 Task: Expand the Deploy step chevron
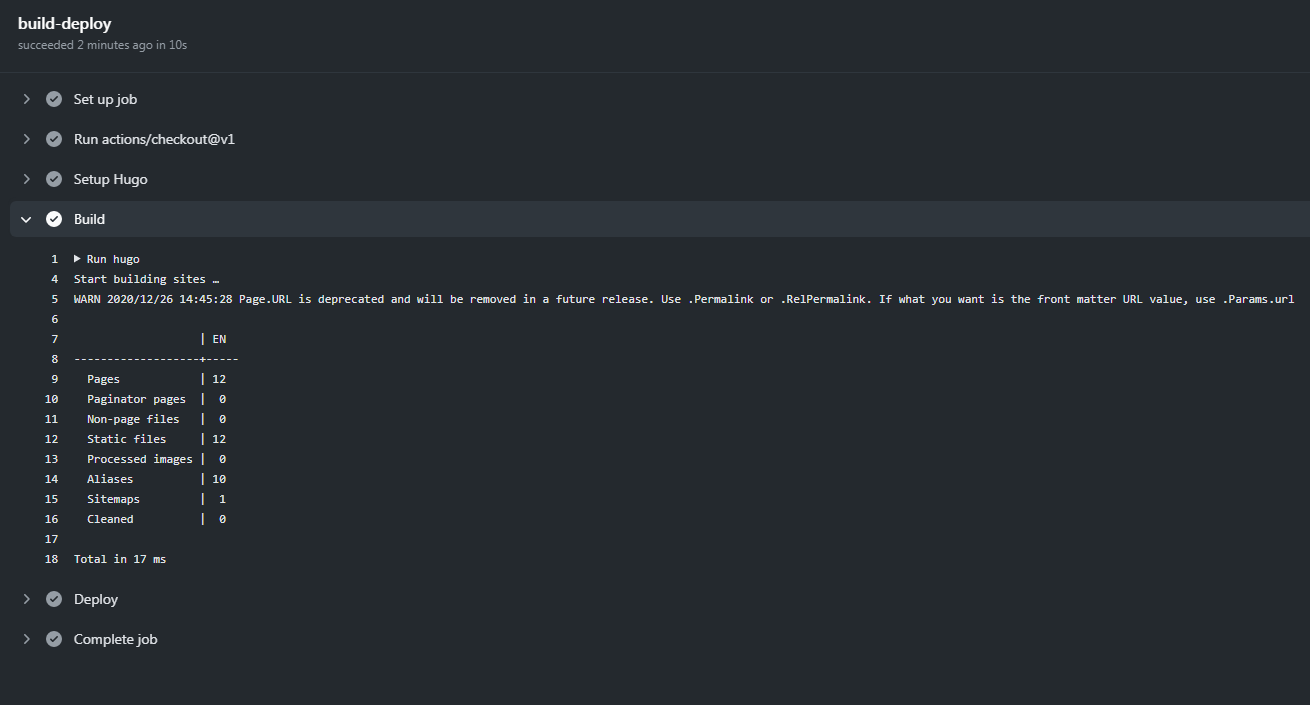(27, 599)
